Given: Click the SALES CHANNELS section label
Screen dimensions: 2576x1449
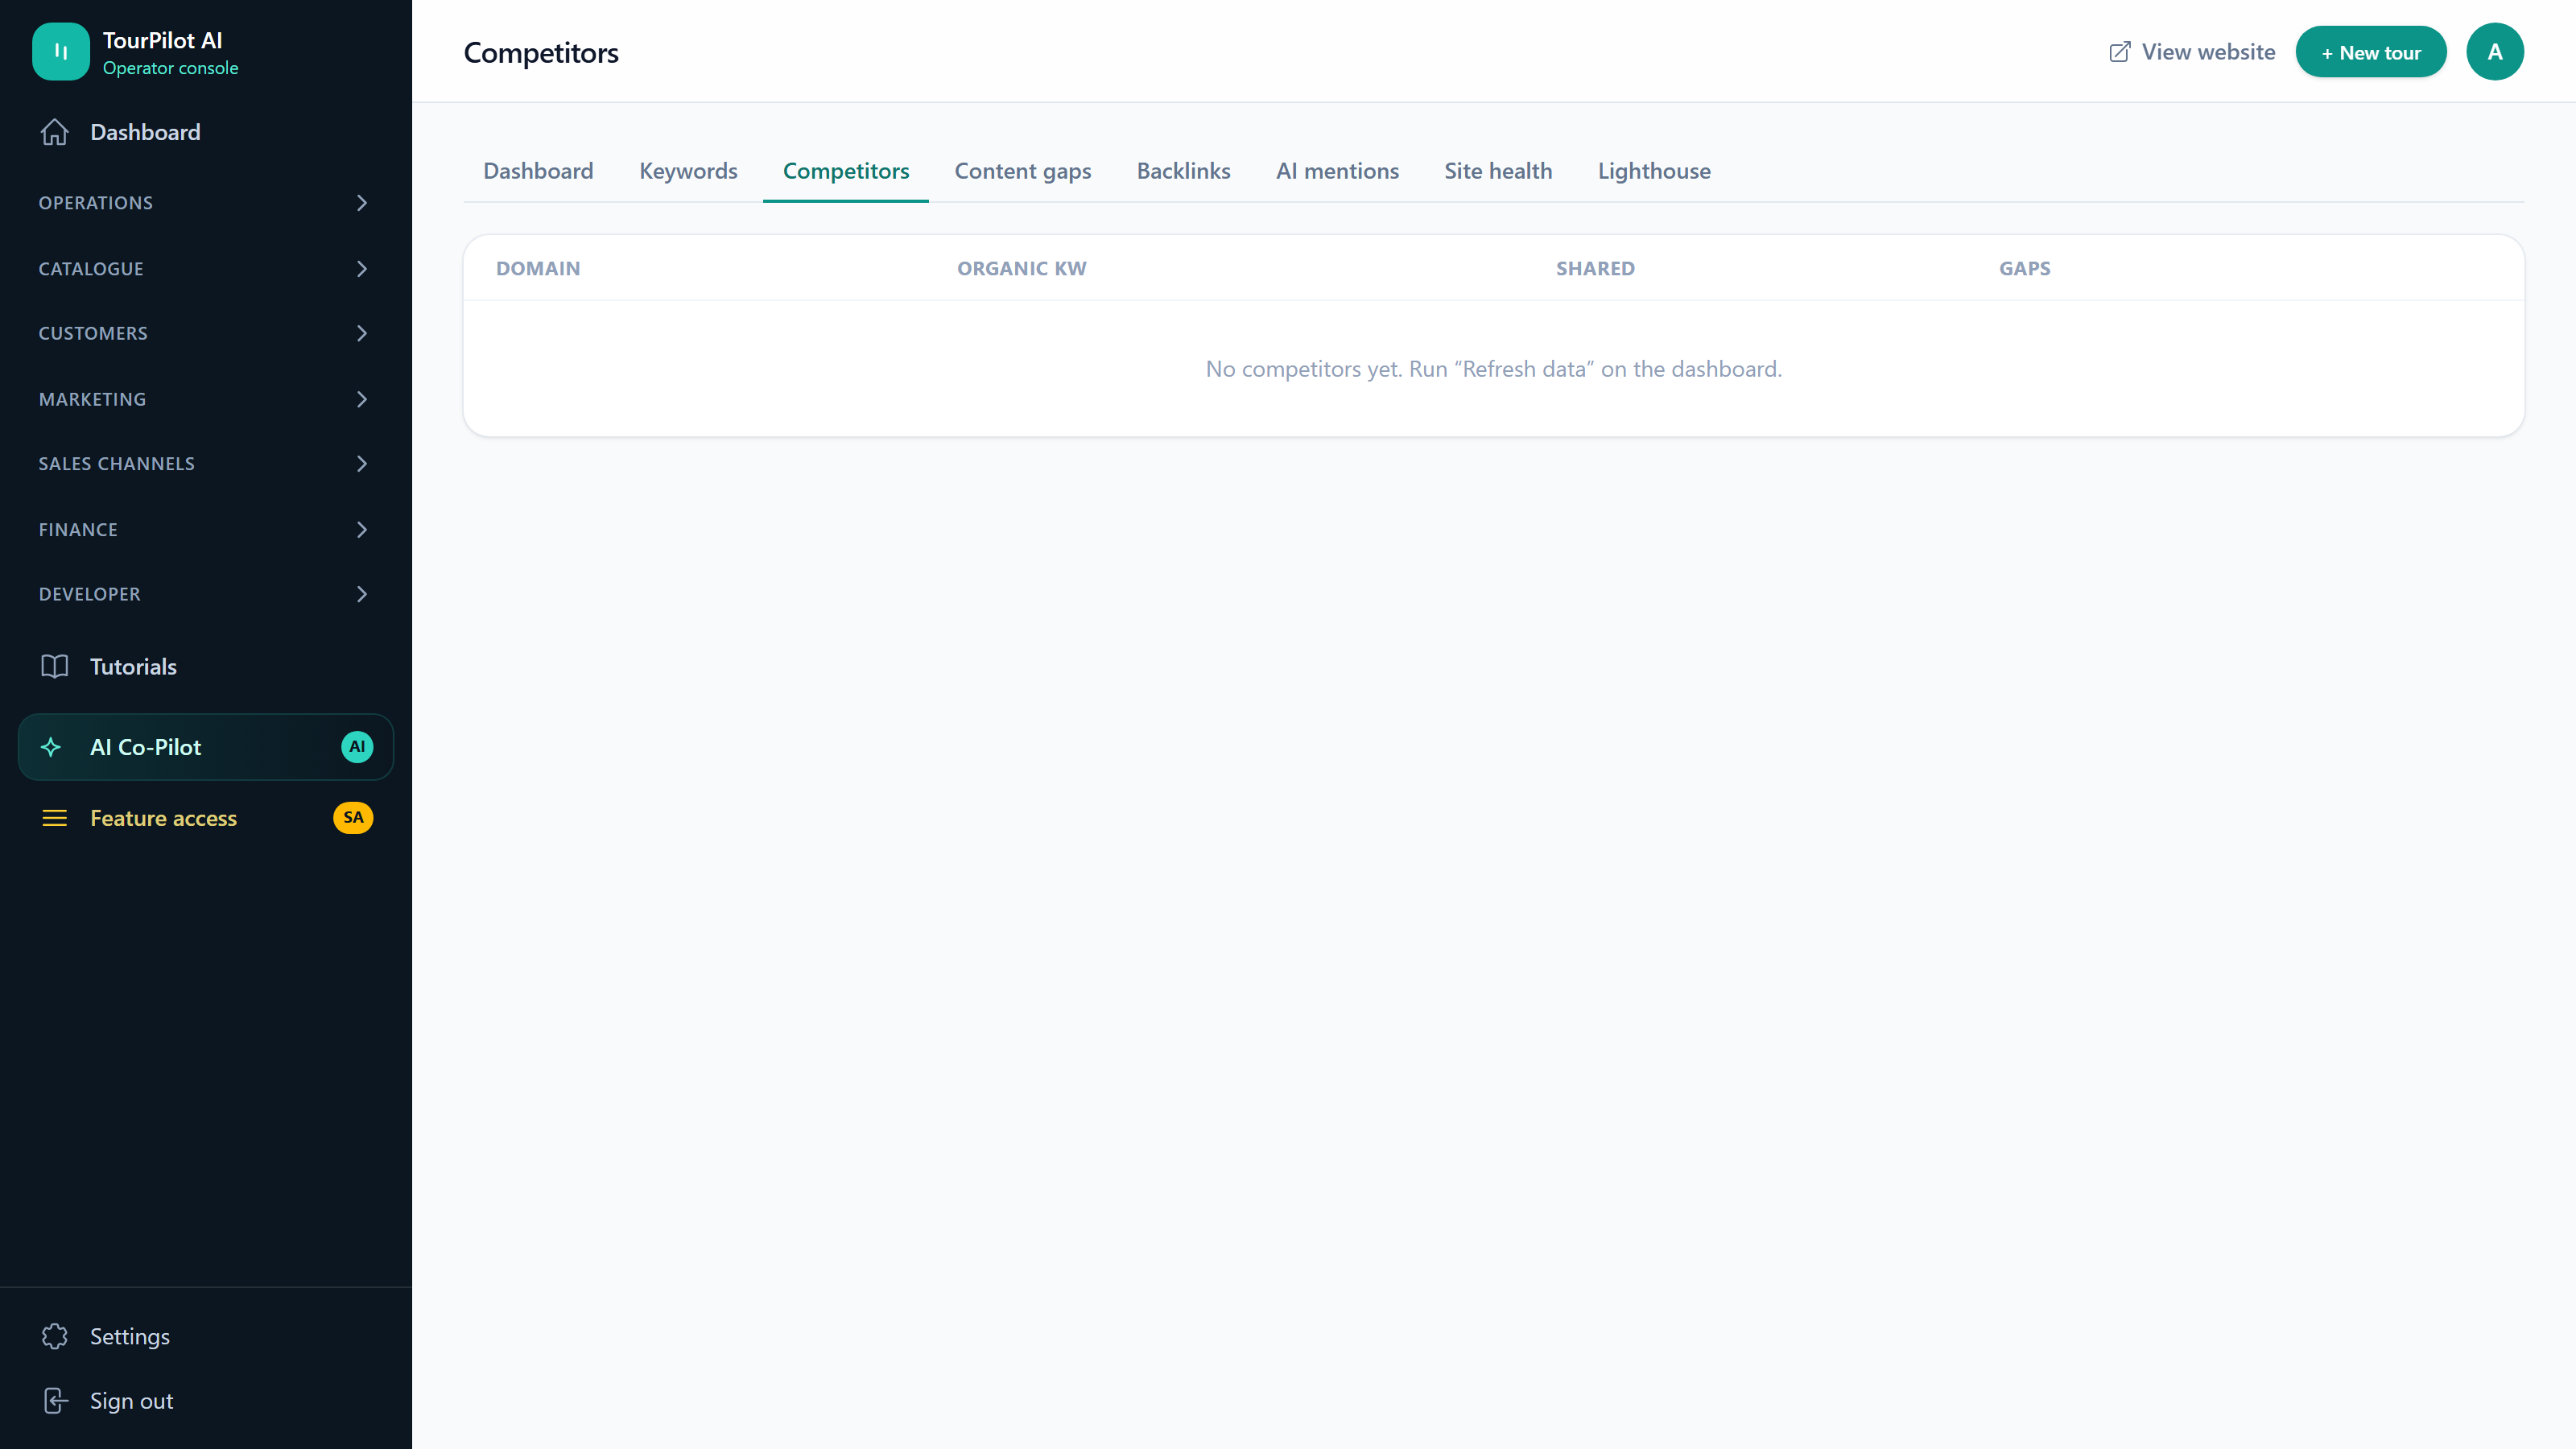Looking at the screenshot, I should point(117,464).
